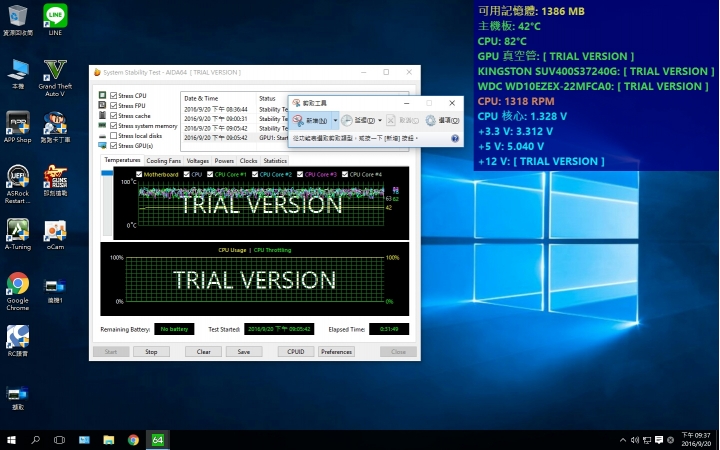The width and height of the screenshot is (720, 450).
Task: Open the Powers tab
Action: tap(224, 161)
